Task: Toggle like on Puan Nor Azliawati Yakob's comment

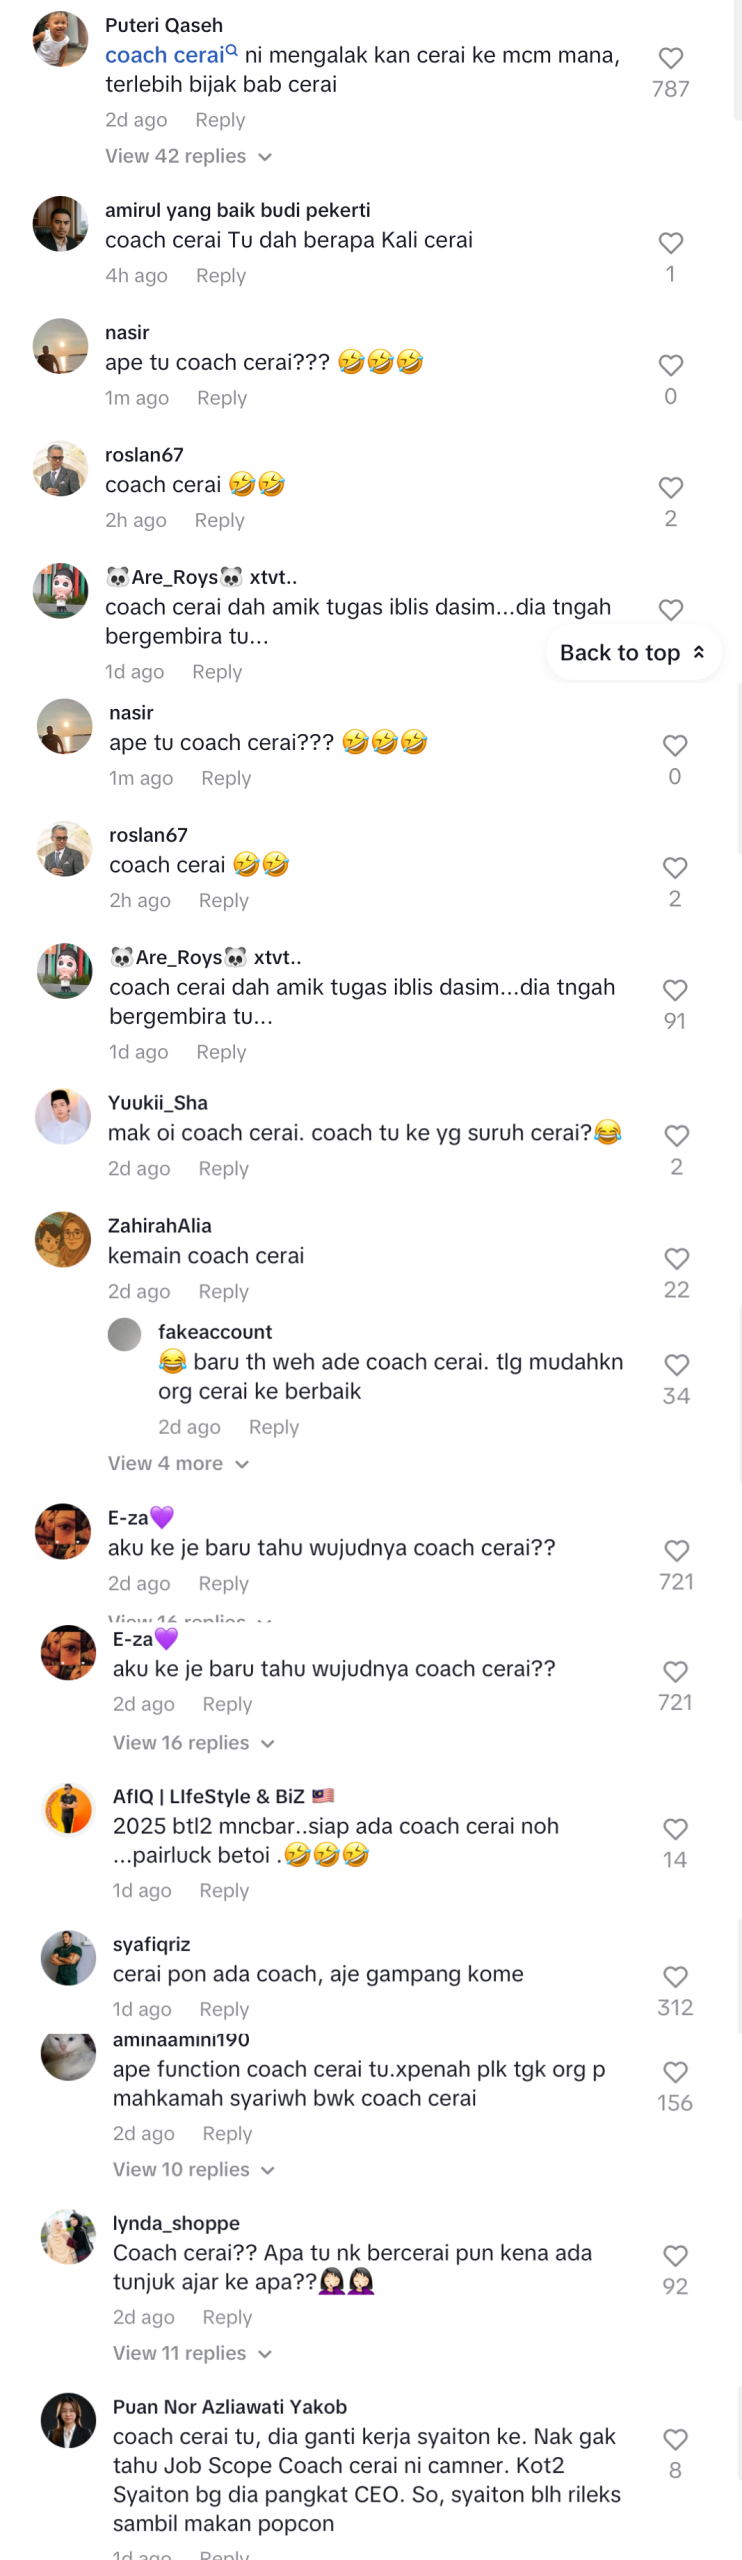Action: pos(675,2439)
